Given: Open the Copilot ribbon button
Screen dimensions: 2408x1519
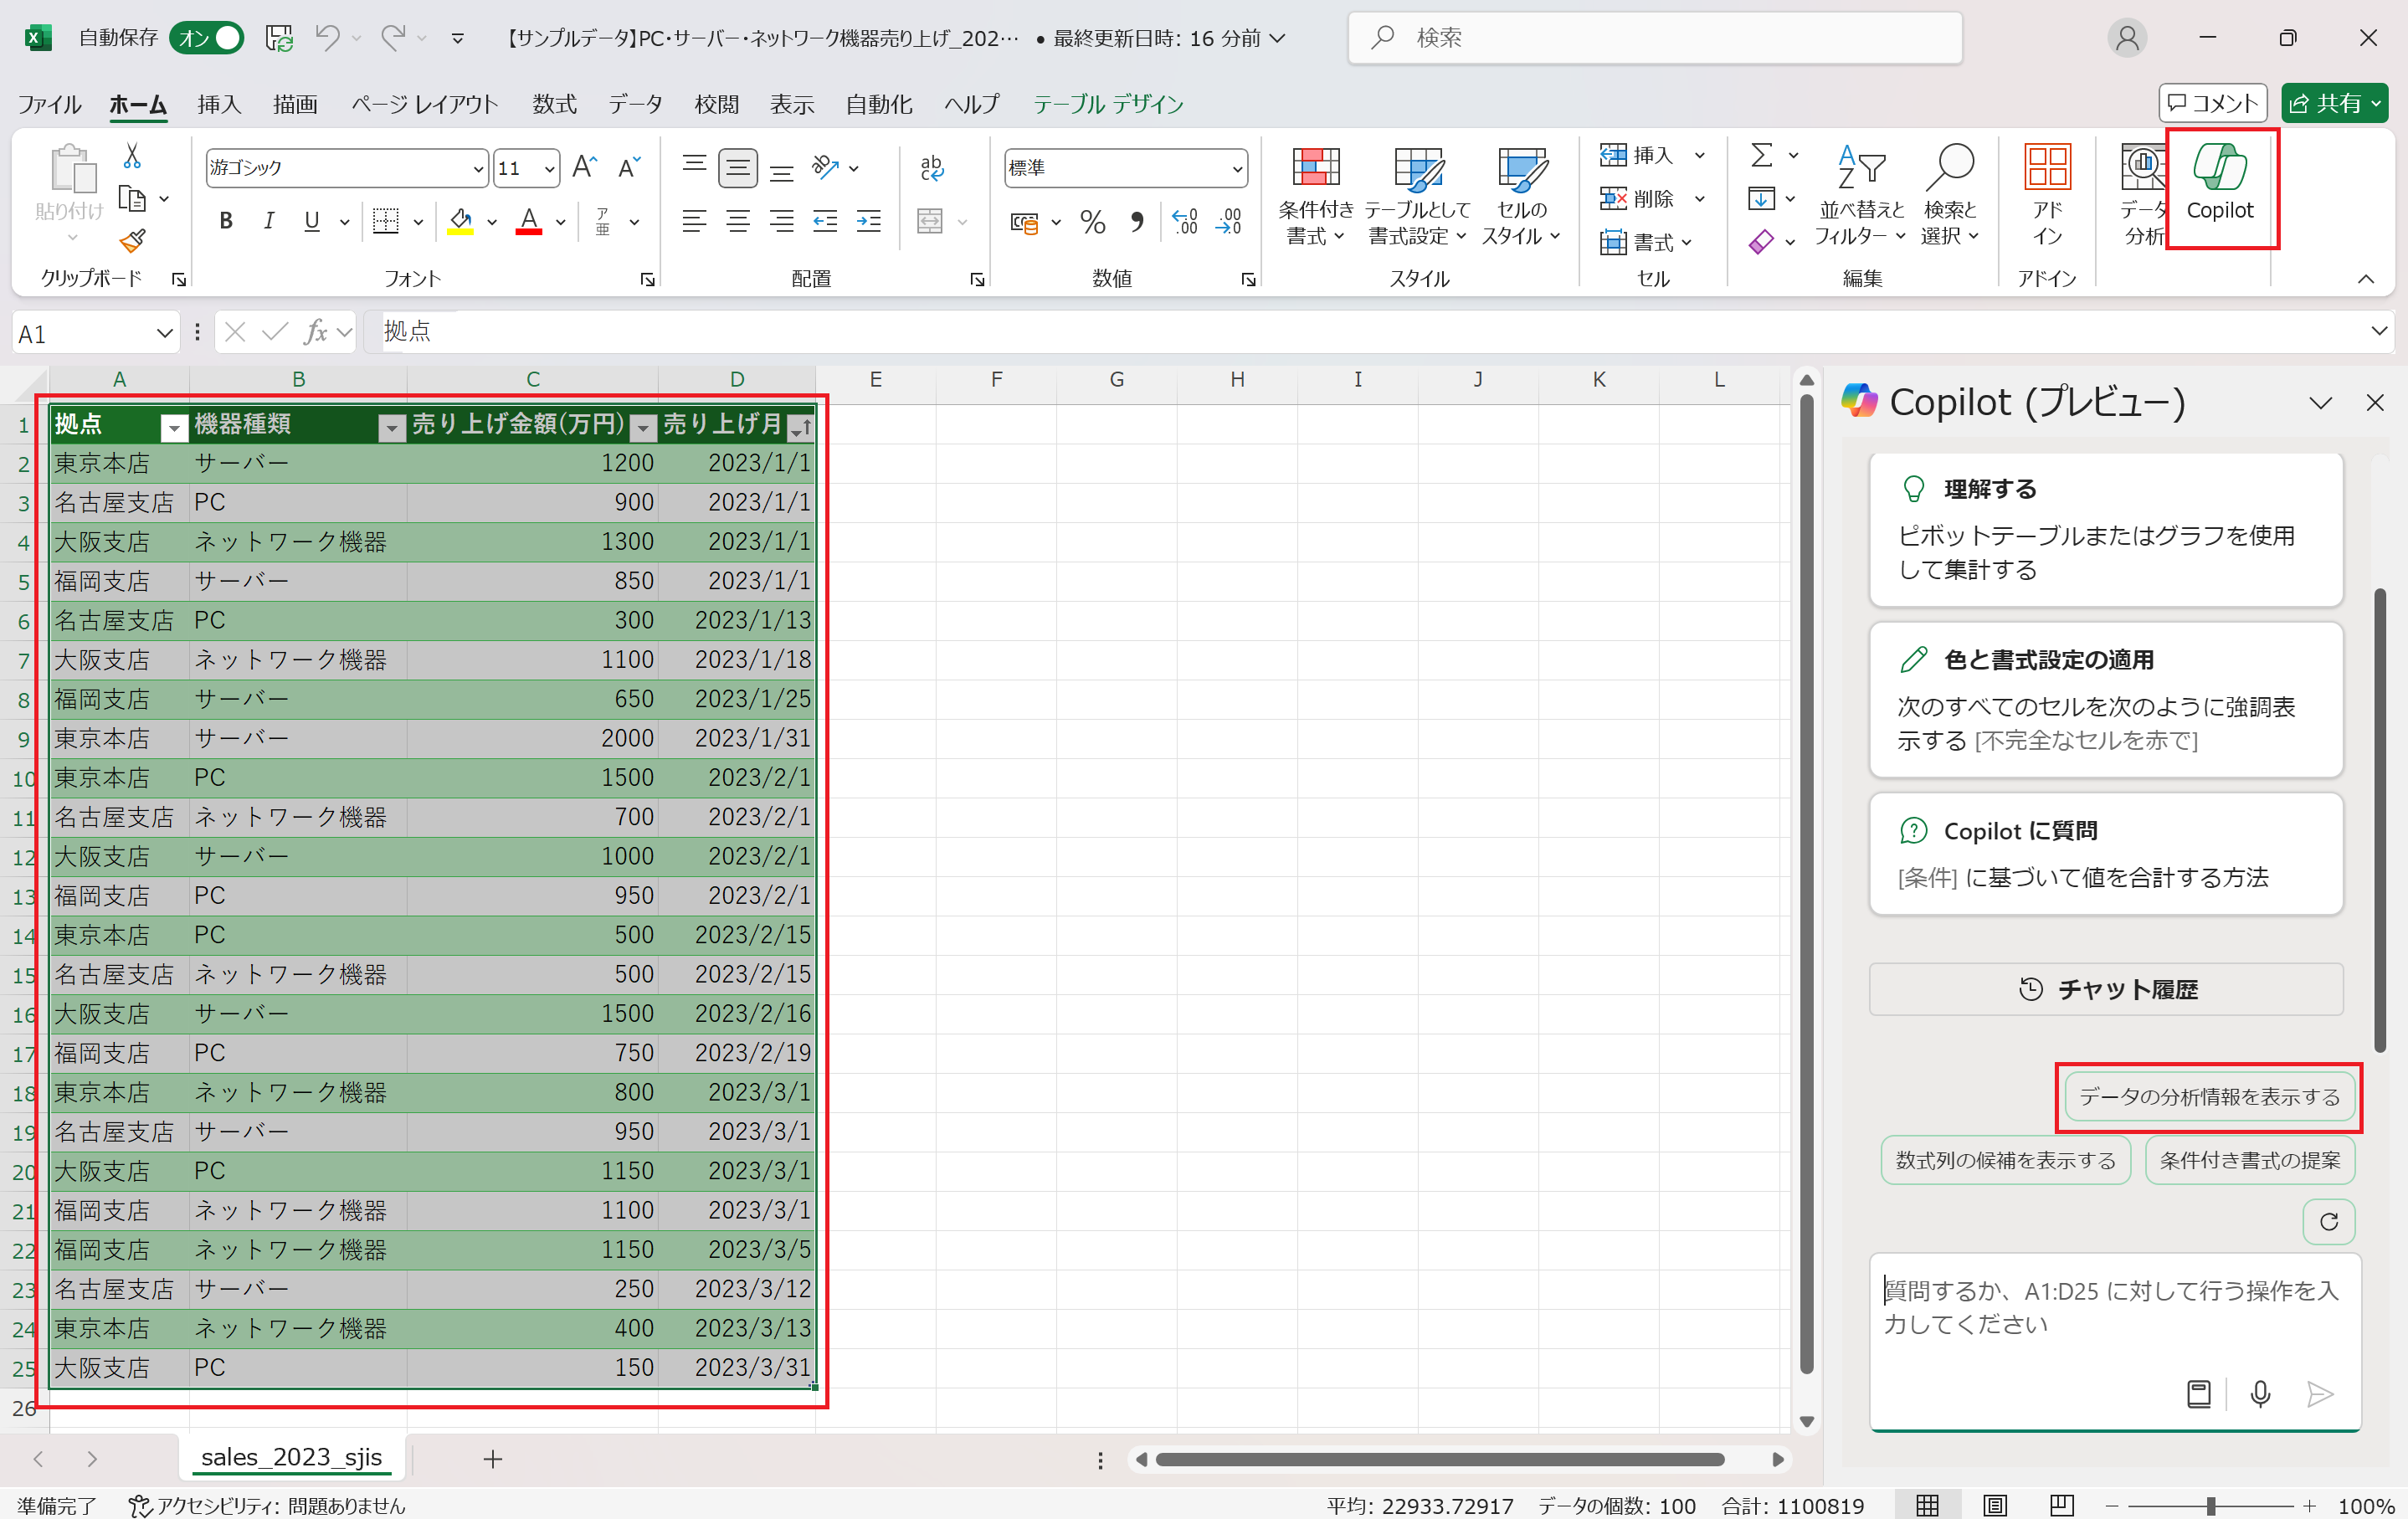Looking at the screenshot, I should point(2219,183).
